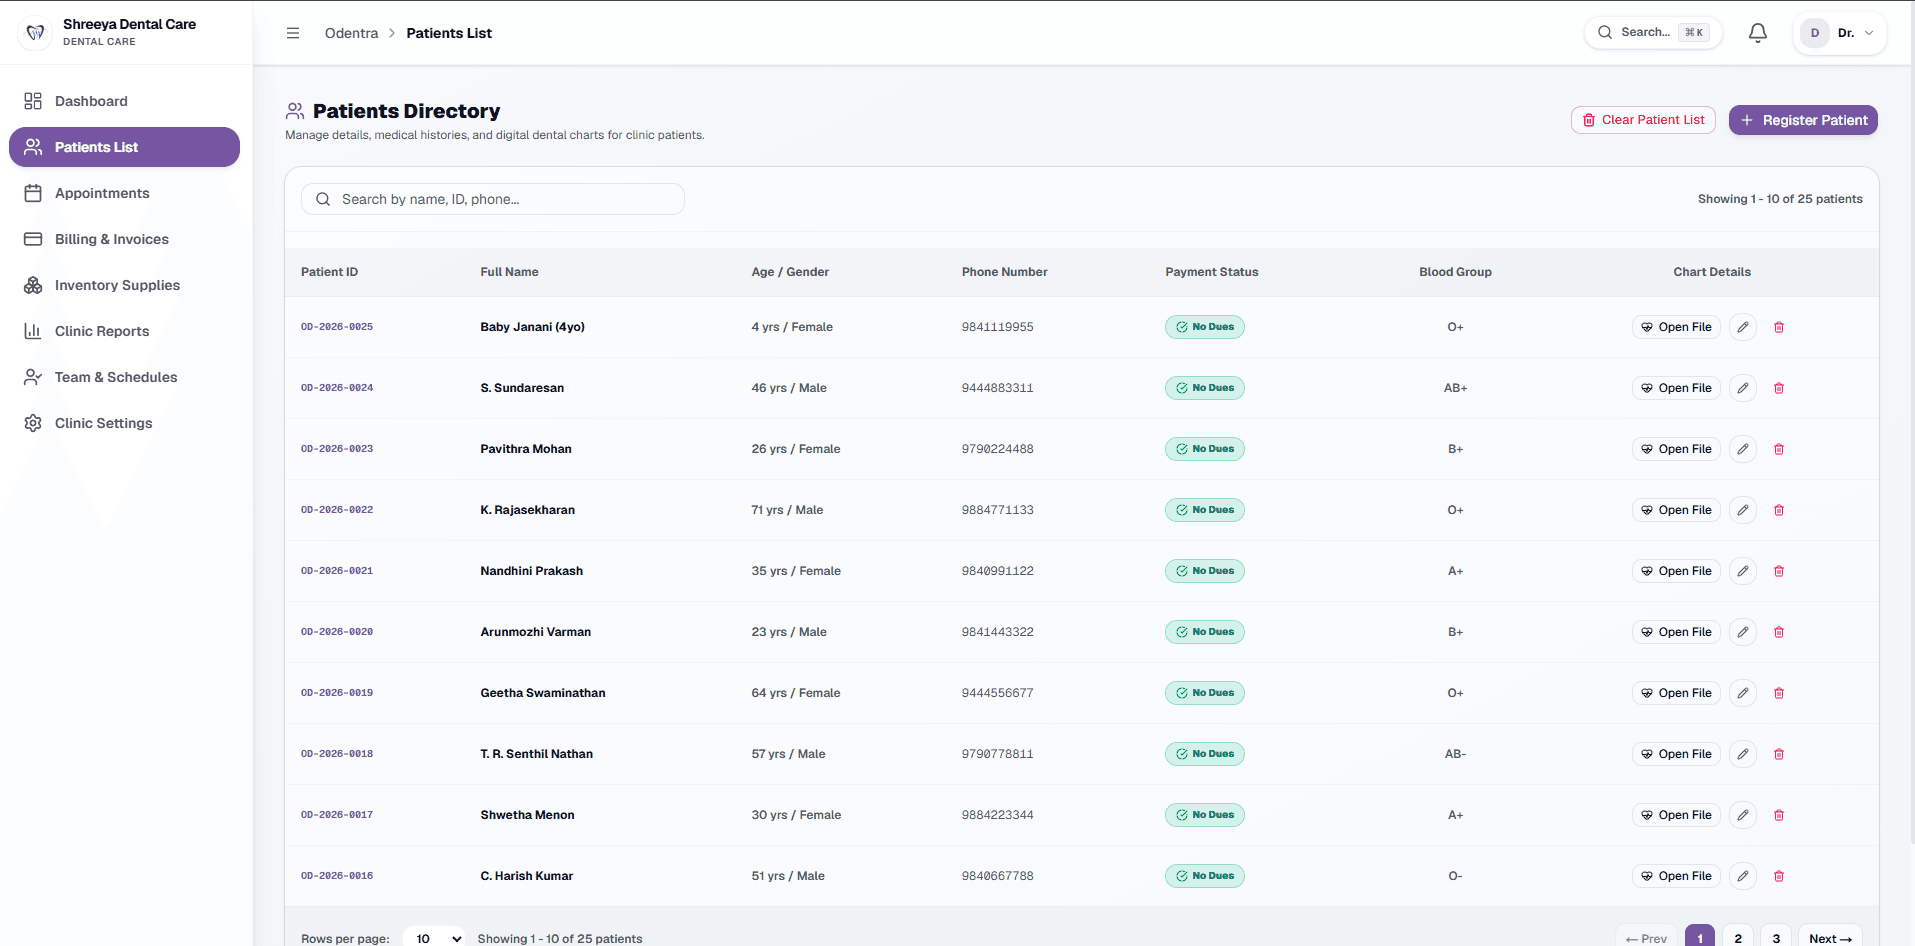Delete S. Sundaresan using trash icon
The width and height of the screenshot is (1915, 946).
pos(1779,388)
